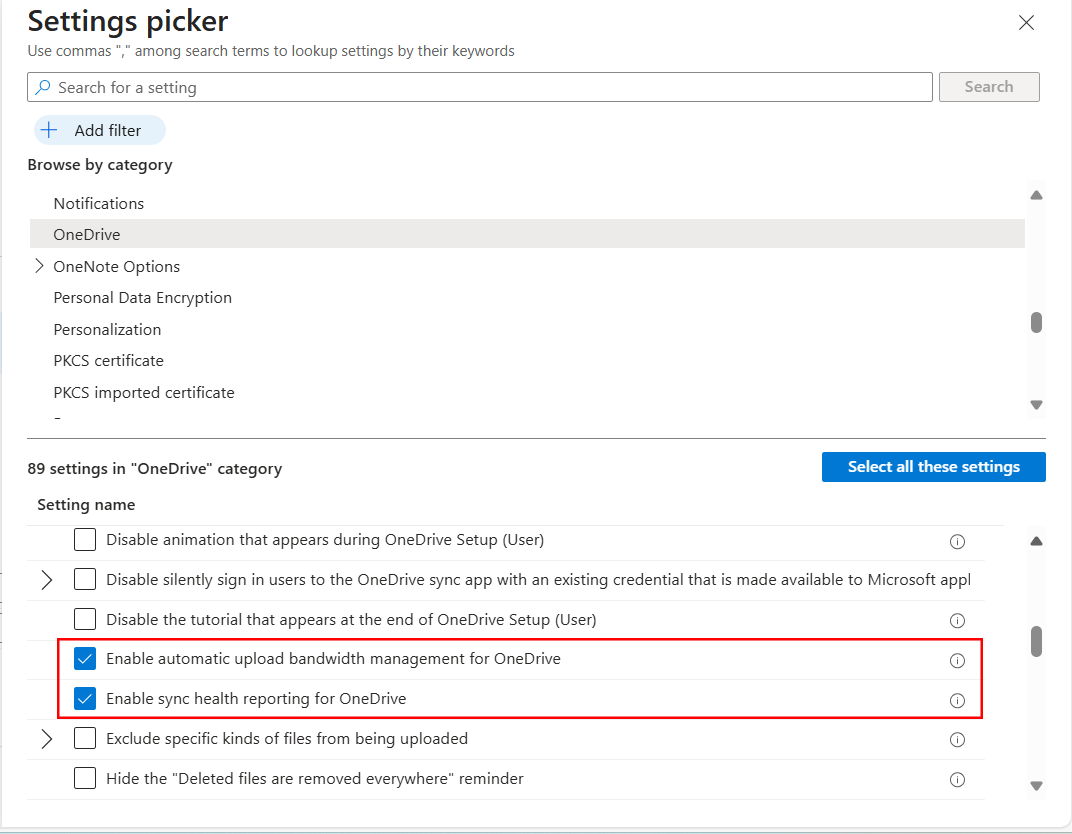Focus the Search for a setting field
The width and height of the screenshot is (1072, 834).
coord(480,87)
